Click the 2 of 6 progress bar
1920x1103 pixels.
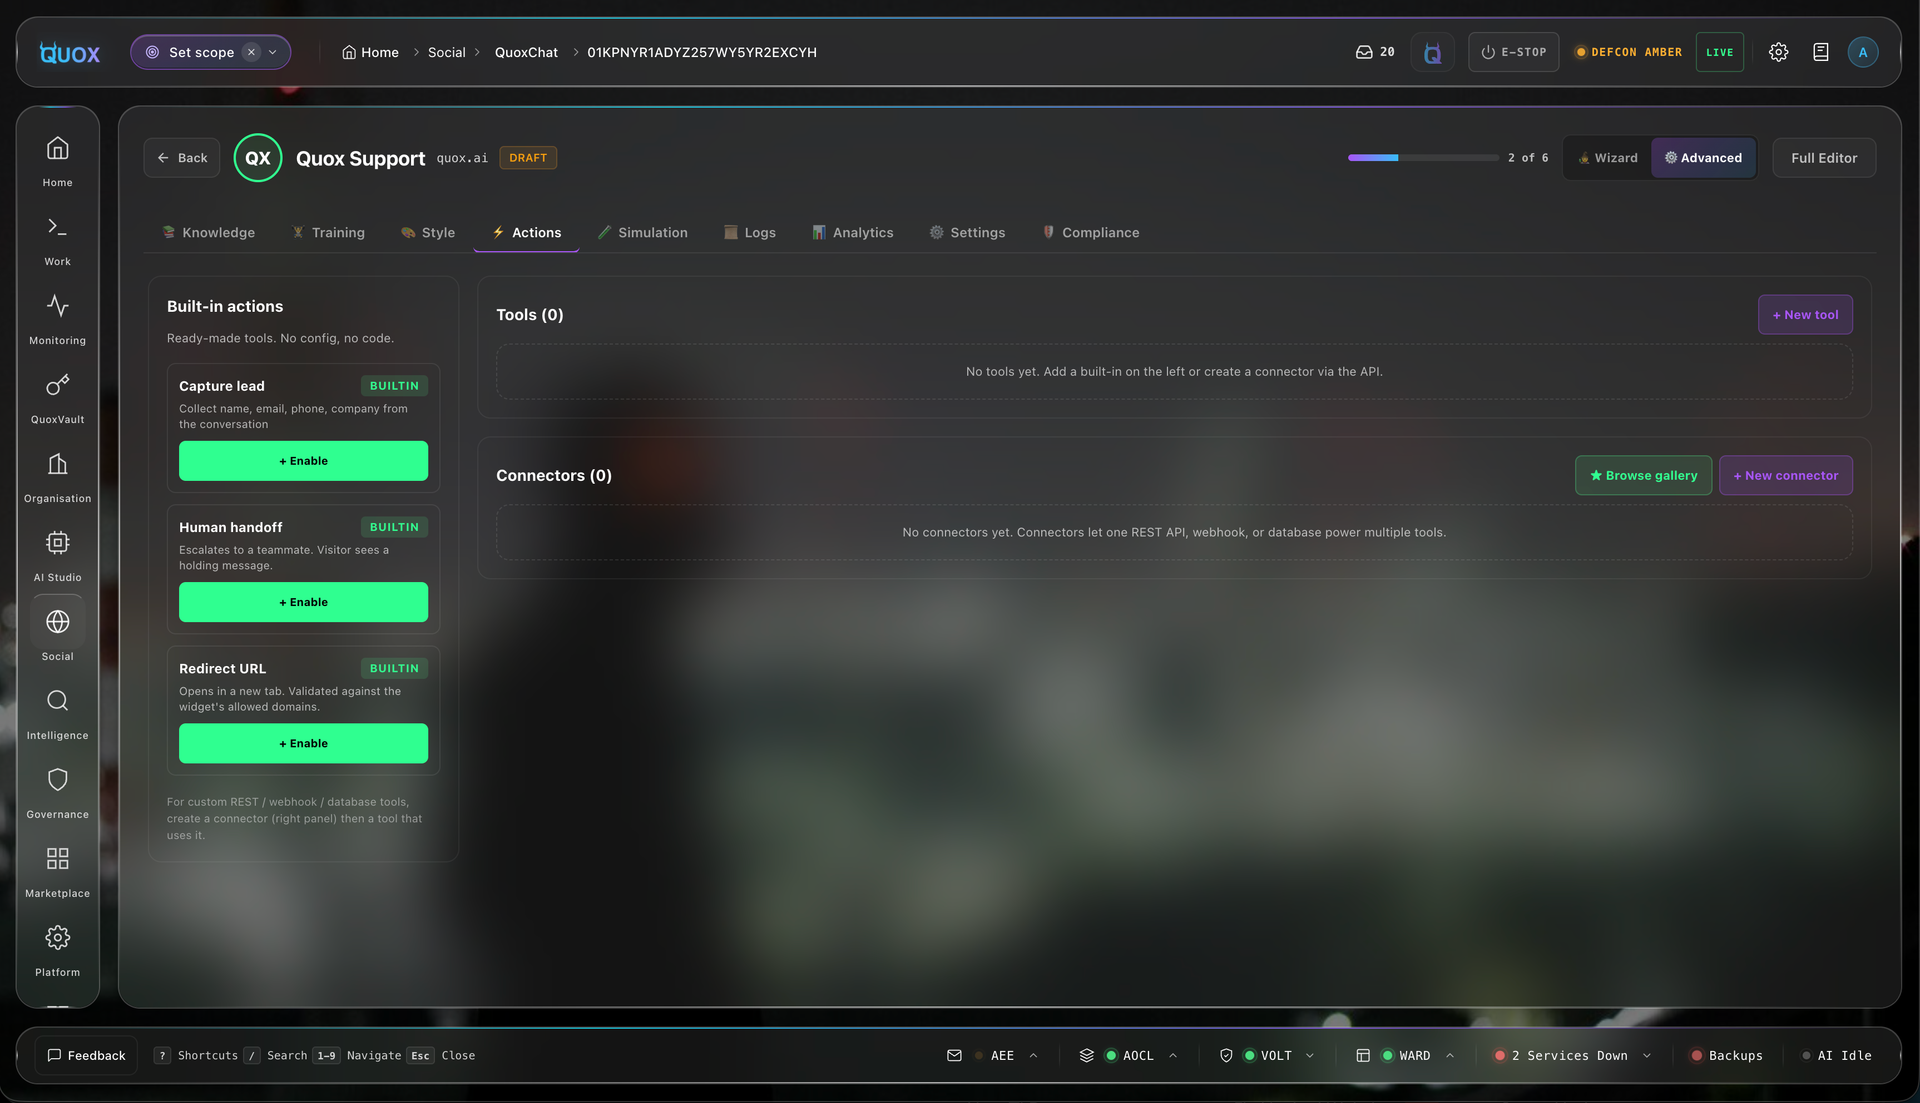(x=1423, y=158)
